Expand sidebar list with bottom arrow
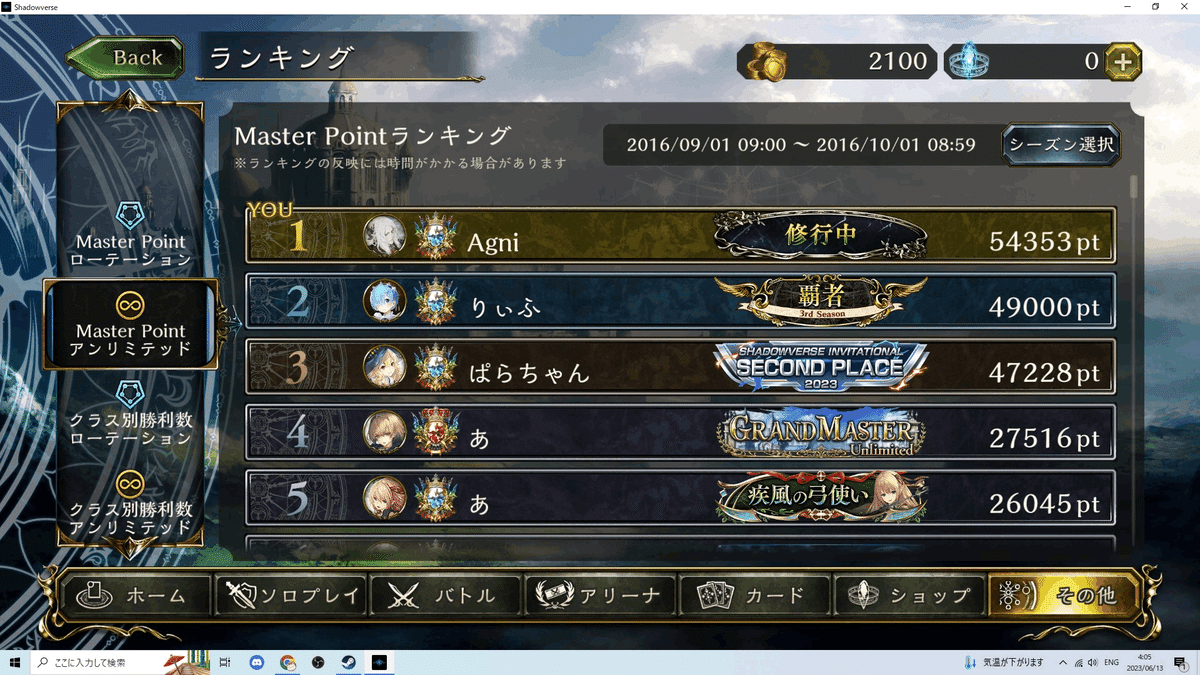1200x675 pixels. point(130,548)
